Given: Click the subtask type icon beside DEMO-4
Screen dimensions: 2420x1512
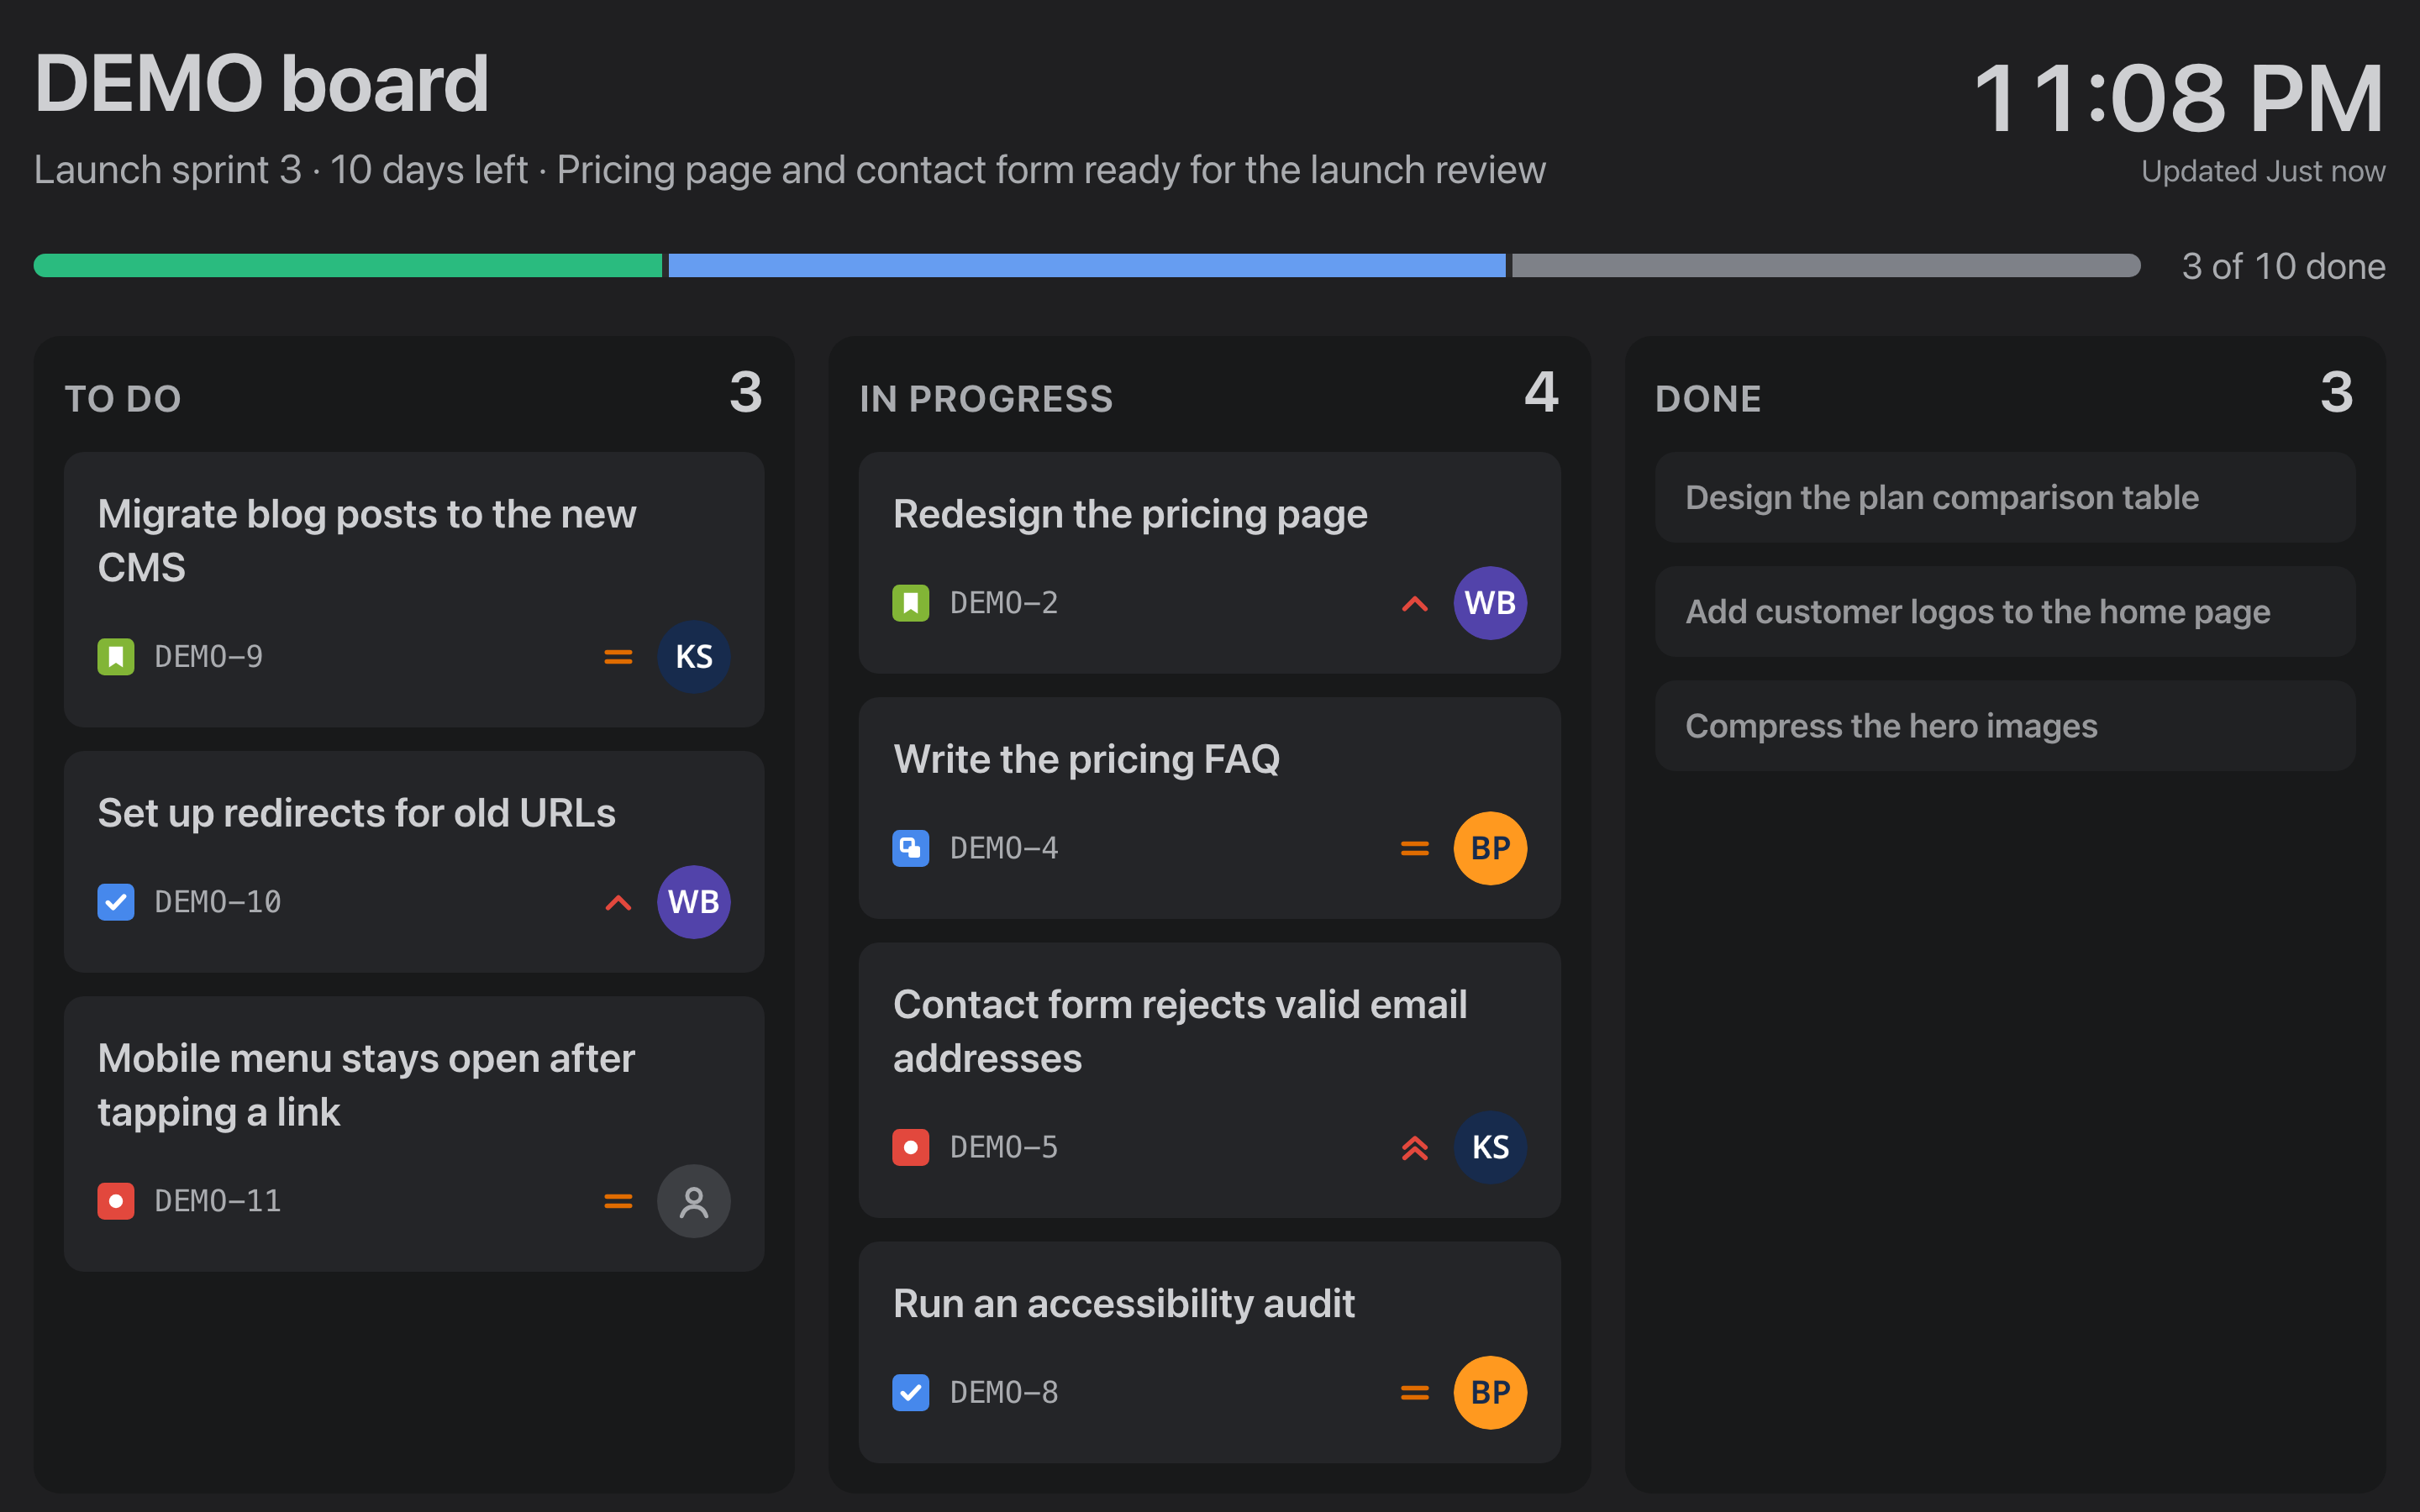Looking at the screenshot, I should pos(911,848).
